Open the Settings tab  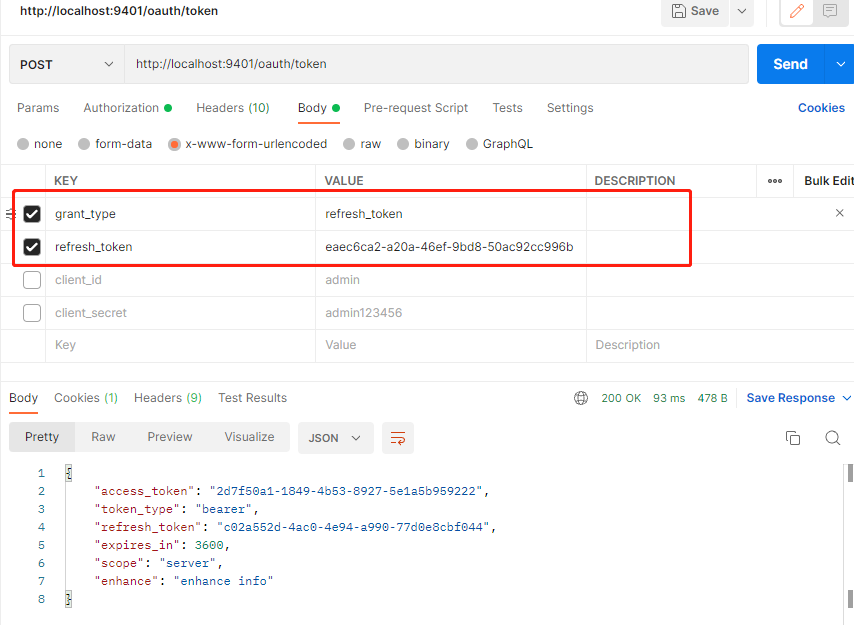(570, 108)
